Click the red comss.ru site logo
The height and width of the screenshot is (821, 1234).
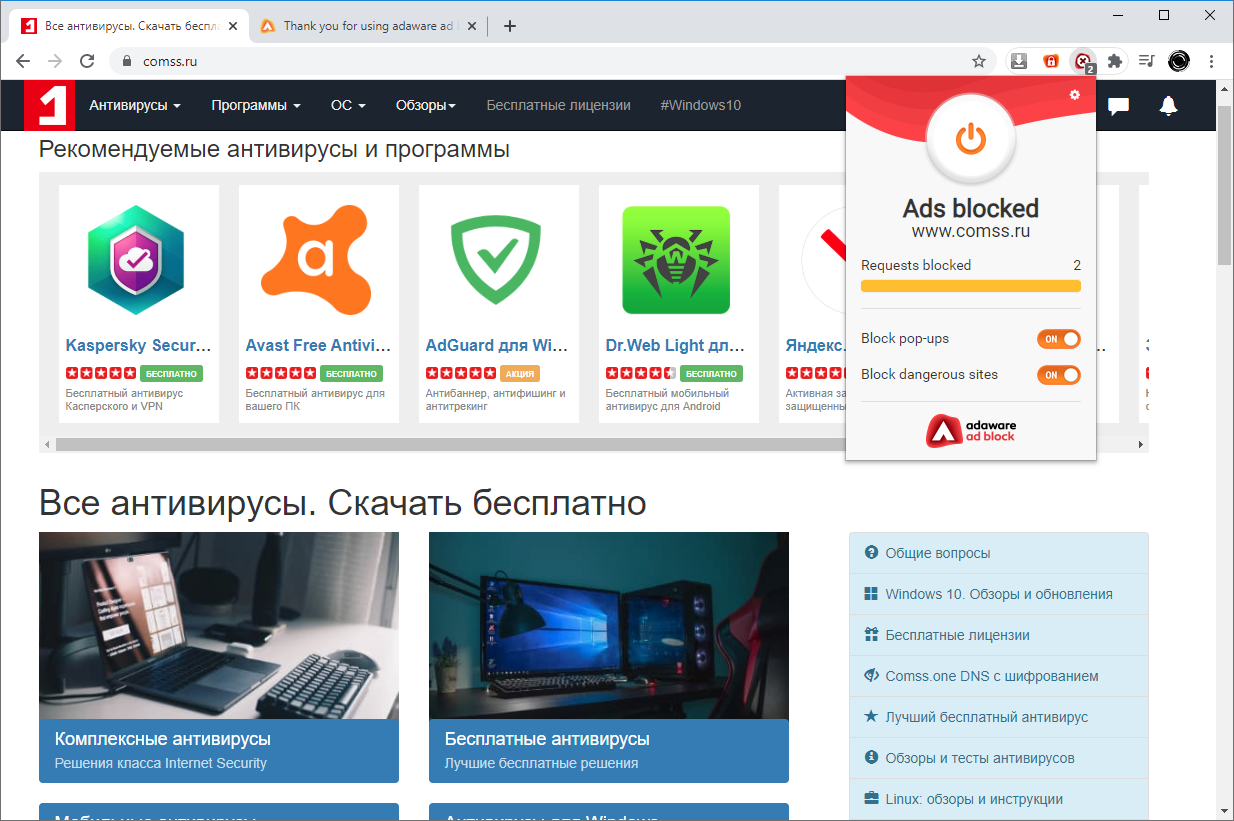click(48, 105)
